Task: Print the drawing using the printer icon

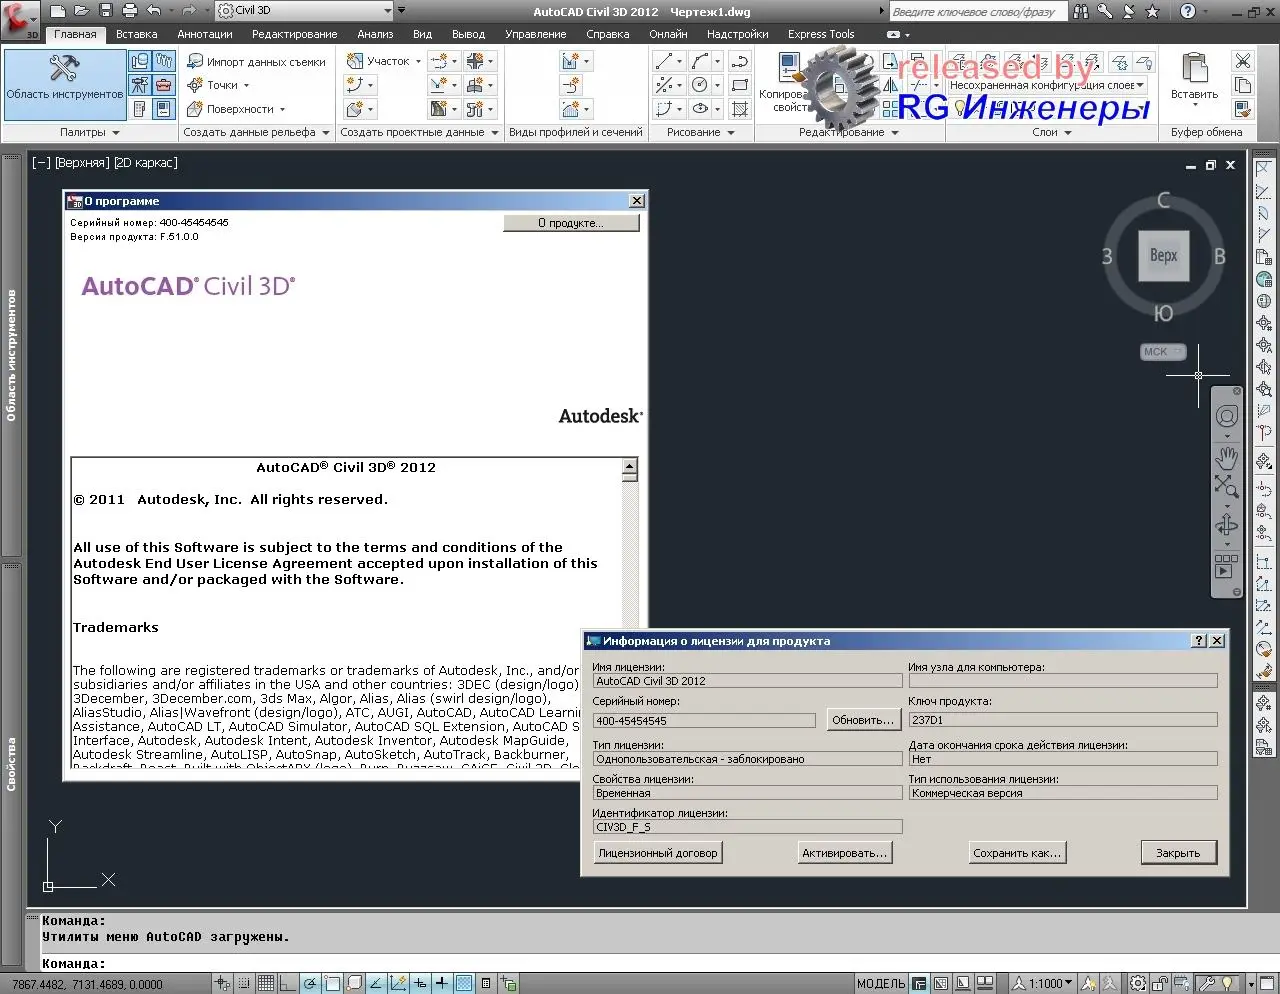Action: [129, 11]
